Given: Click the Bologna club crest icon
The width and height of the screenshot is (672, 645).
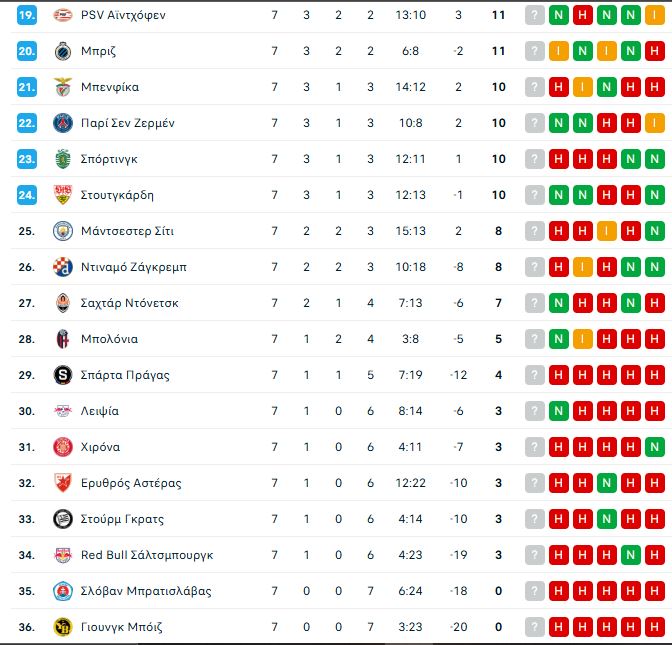Looking at the screenshot, I should 63,339.
